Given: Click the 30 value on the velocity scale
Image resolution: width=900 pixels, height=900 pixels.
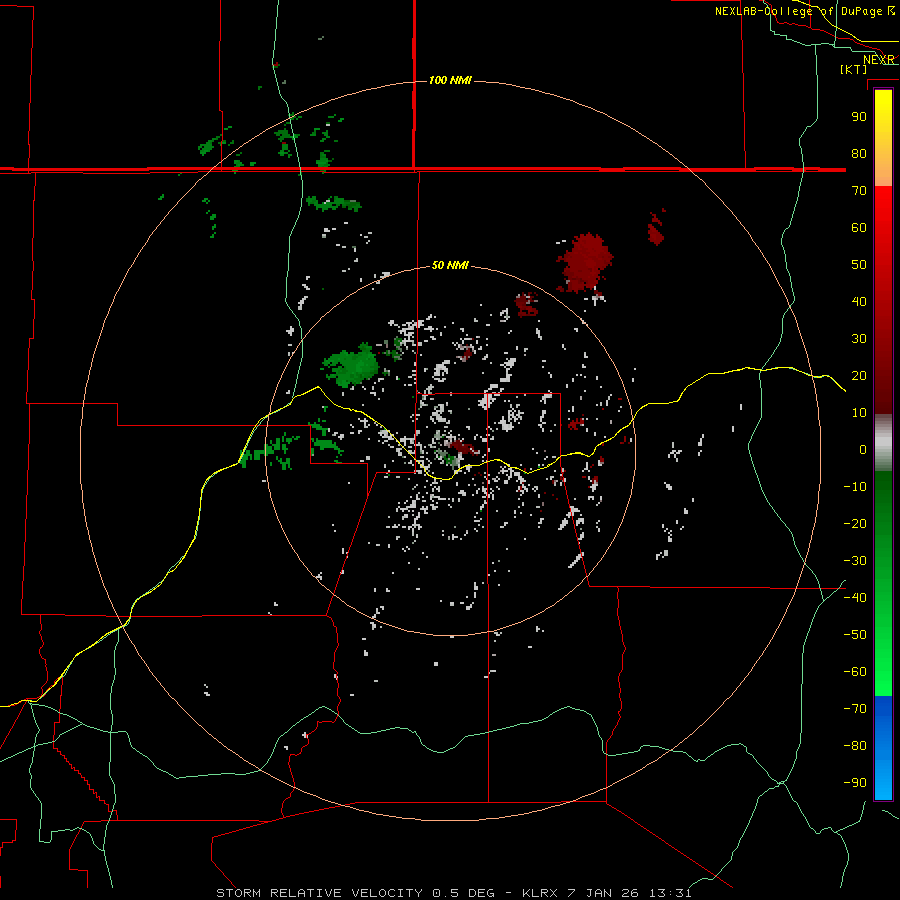Looking at the screenshot, I should [x=859, y=339].
